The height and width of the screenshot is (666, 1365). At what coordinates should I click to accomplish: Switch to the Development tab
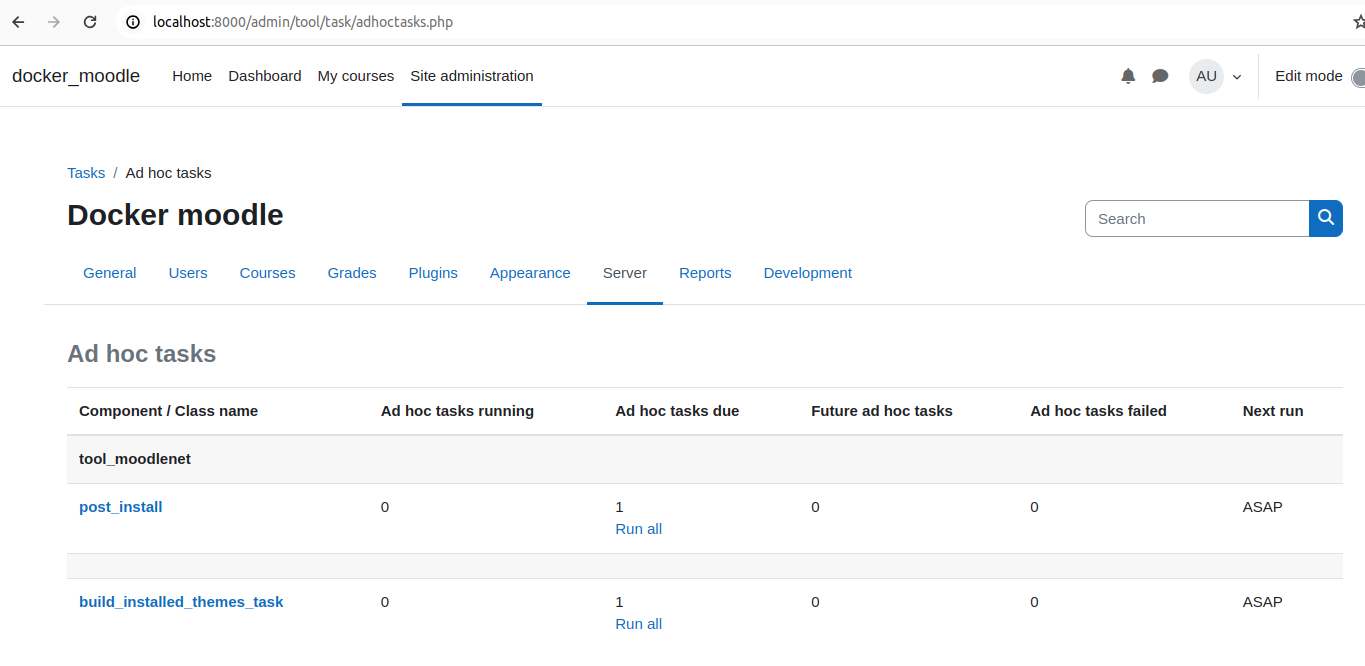click(808, 273)
